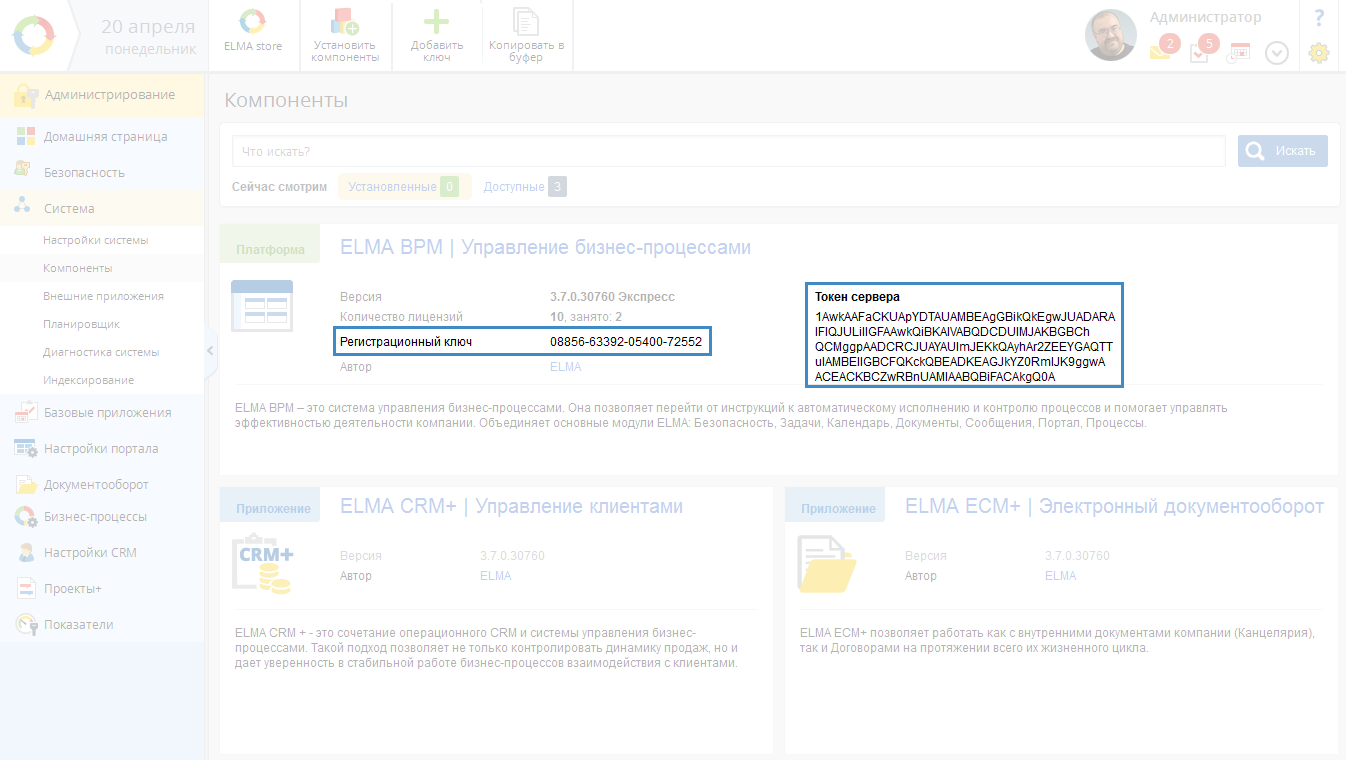Open tasks icon with badge 5

[1200, 51]
